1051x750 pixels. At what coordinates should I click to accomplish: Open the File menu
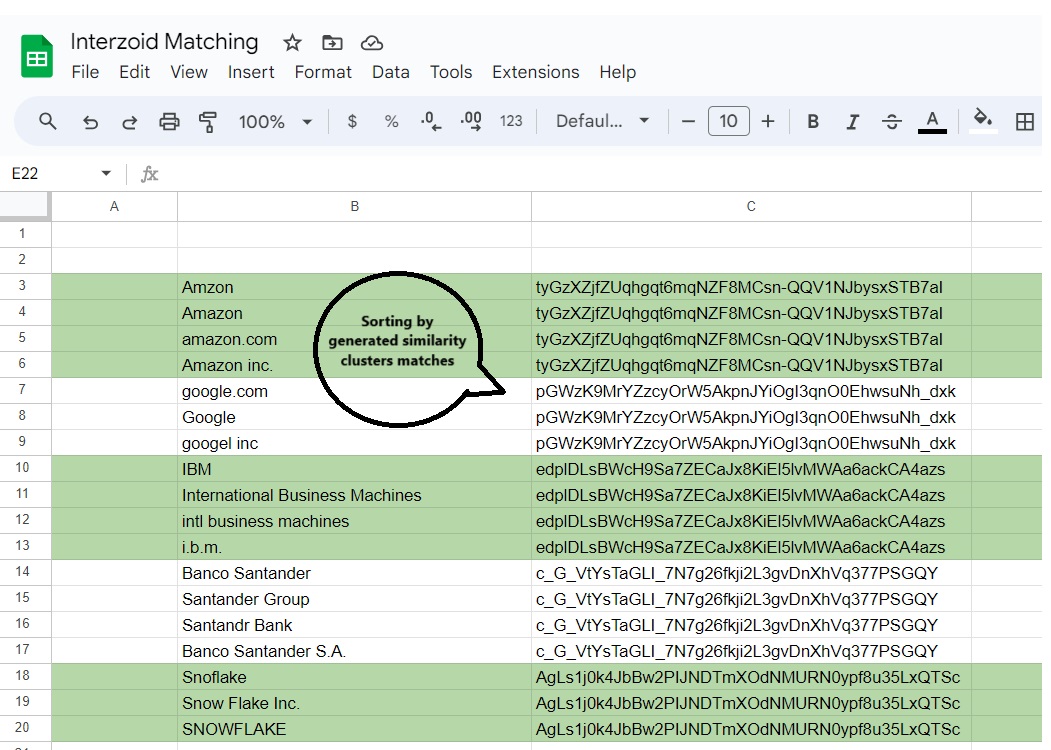coord(85,72)
